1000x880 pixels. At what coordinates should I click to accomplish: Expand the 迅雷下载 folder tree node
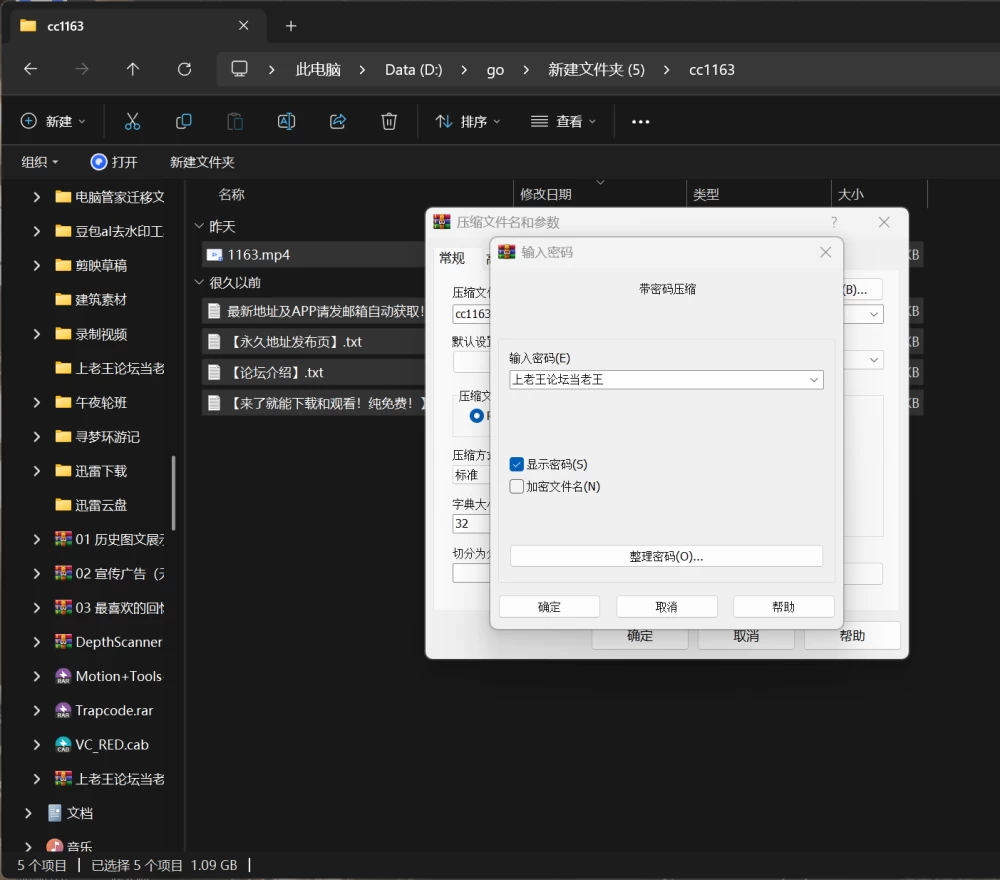[36, 471]
